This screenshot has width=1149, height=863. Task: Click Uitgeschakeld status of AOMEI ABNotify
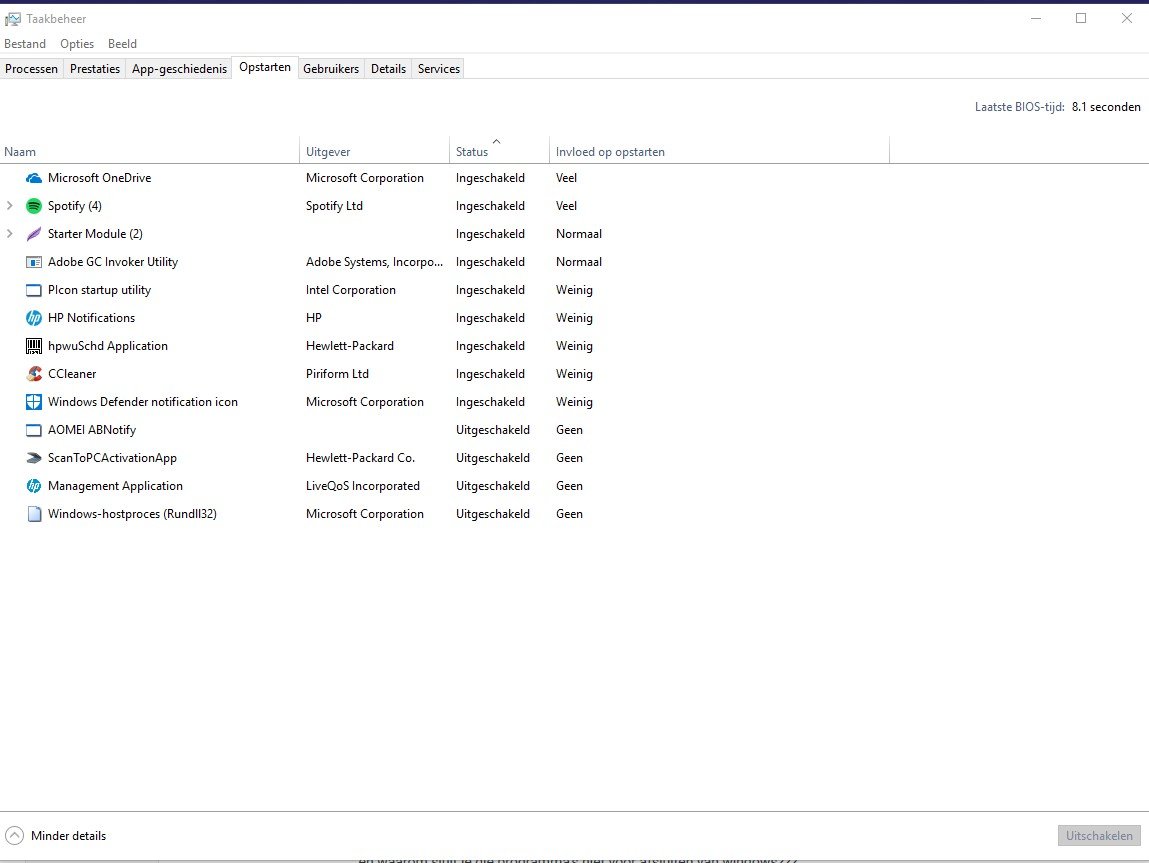coord(492,430)
